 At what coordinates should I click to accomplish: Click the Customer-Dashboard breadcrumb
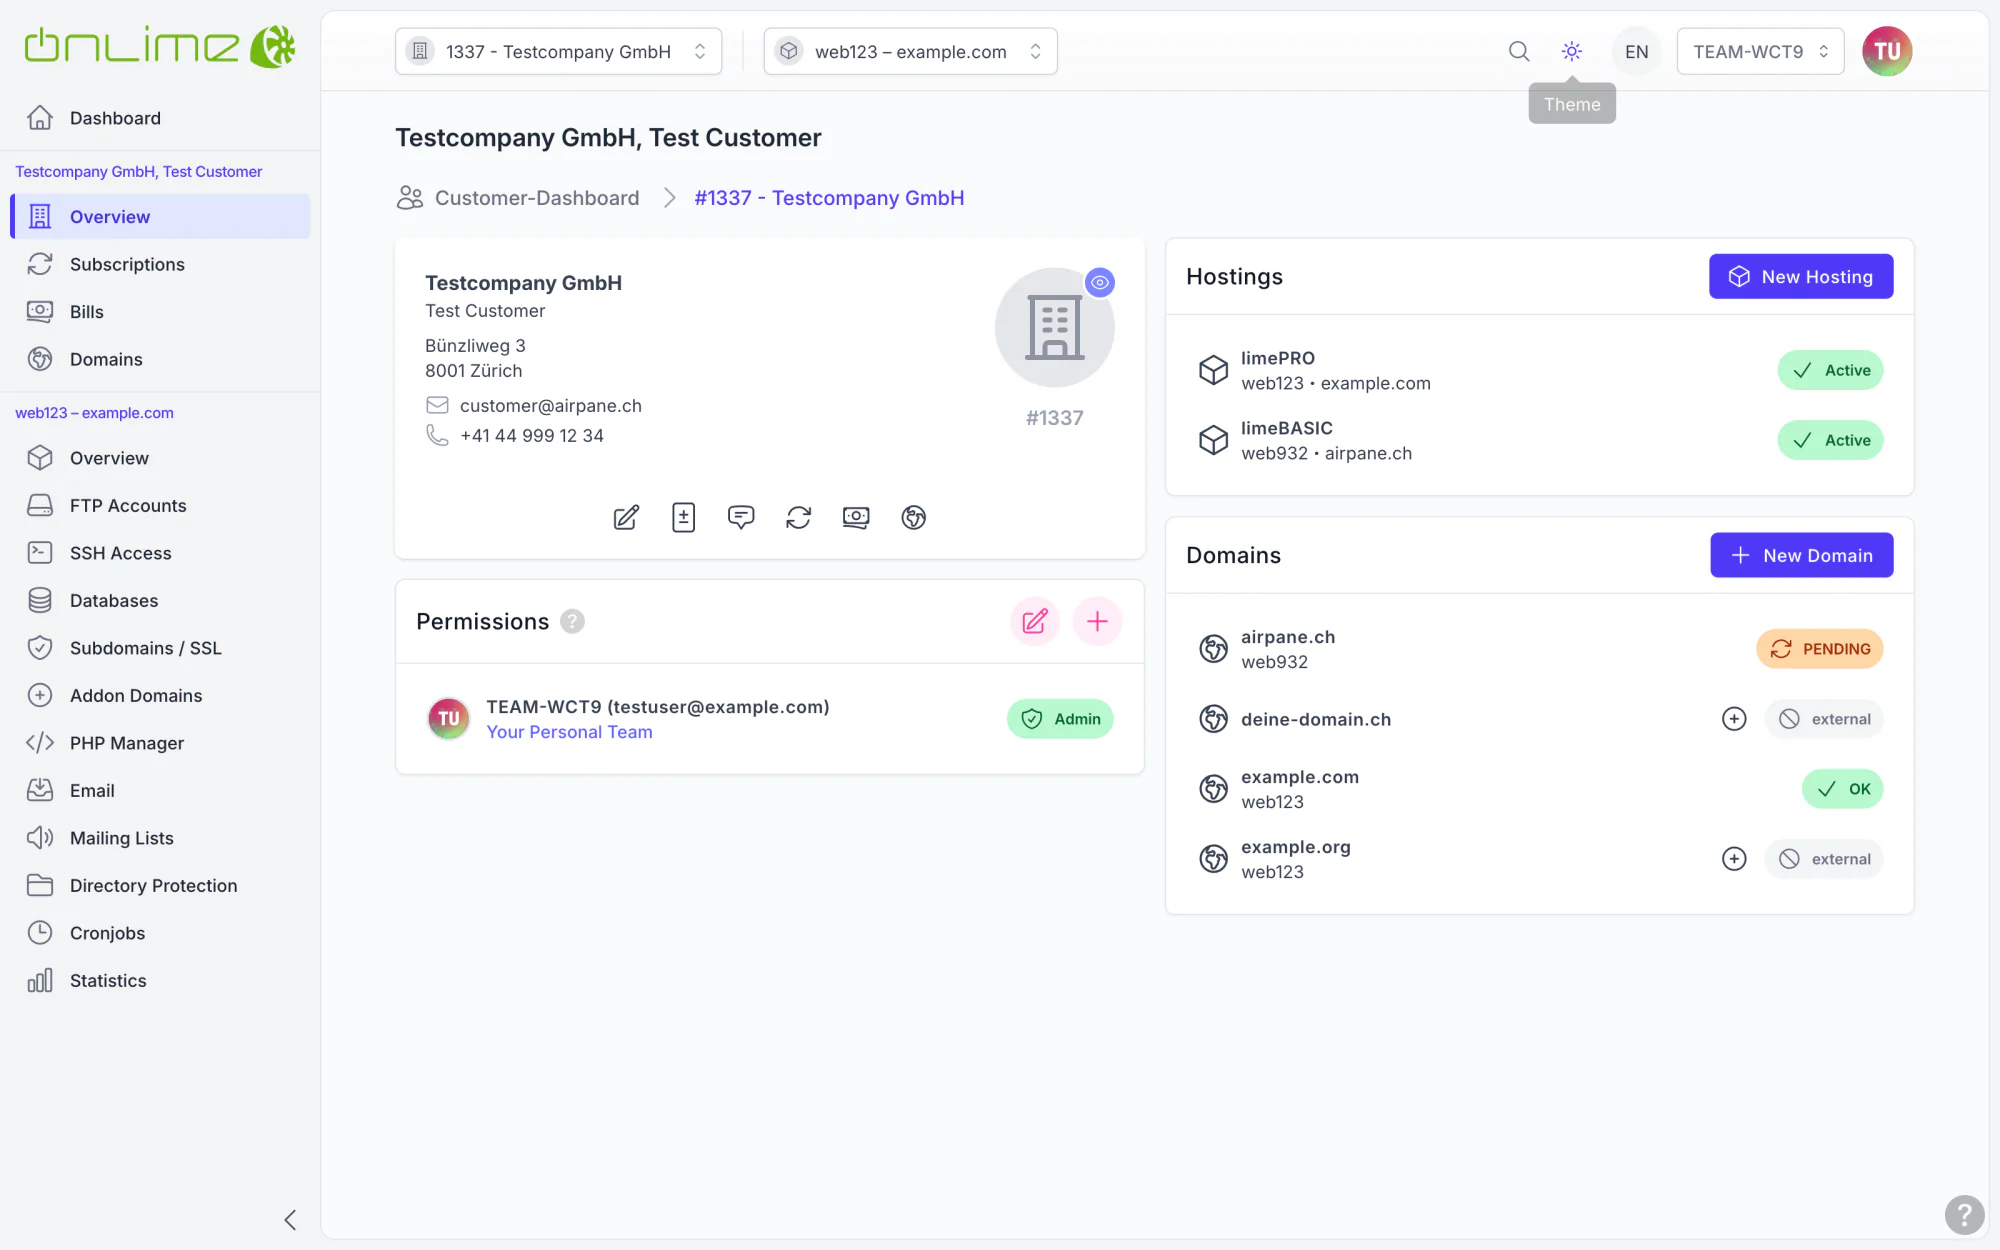coord(518,198)
